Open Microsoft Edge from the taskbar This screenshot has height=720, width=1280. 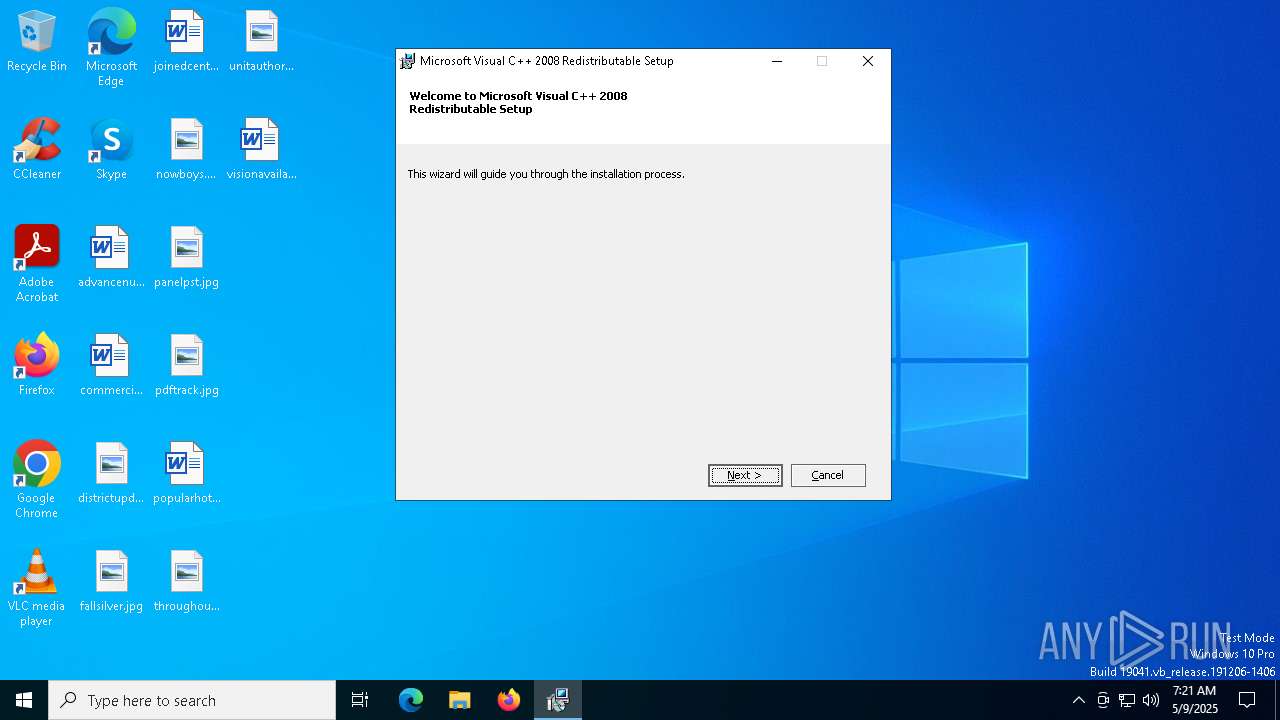[x=411, y=700]
